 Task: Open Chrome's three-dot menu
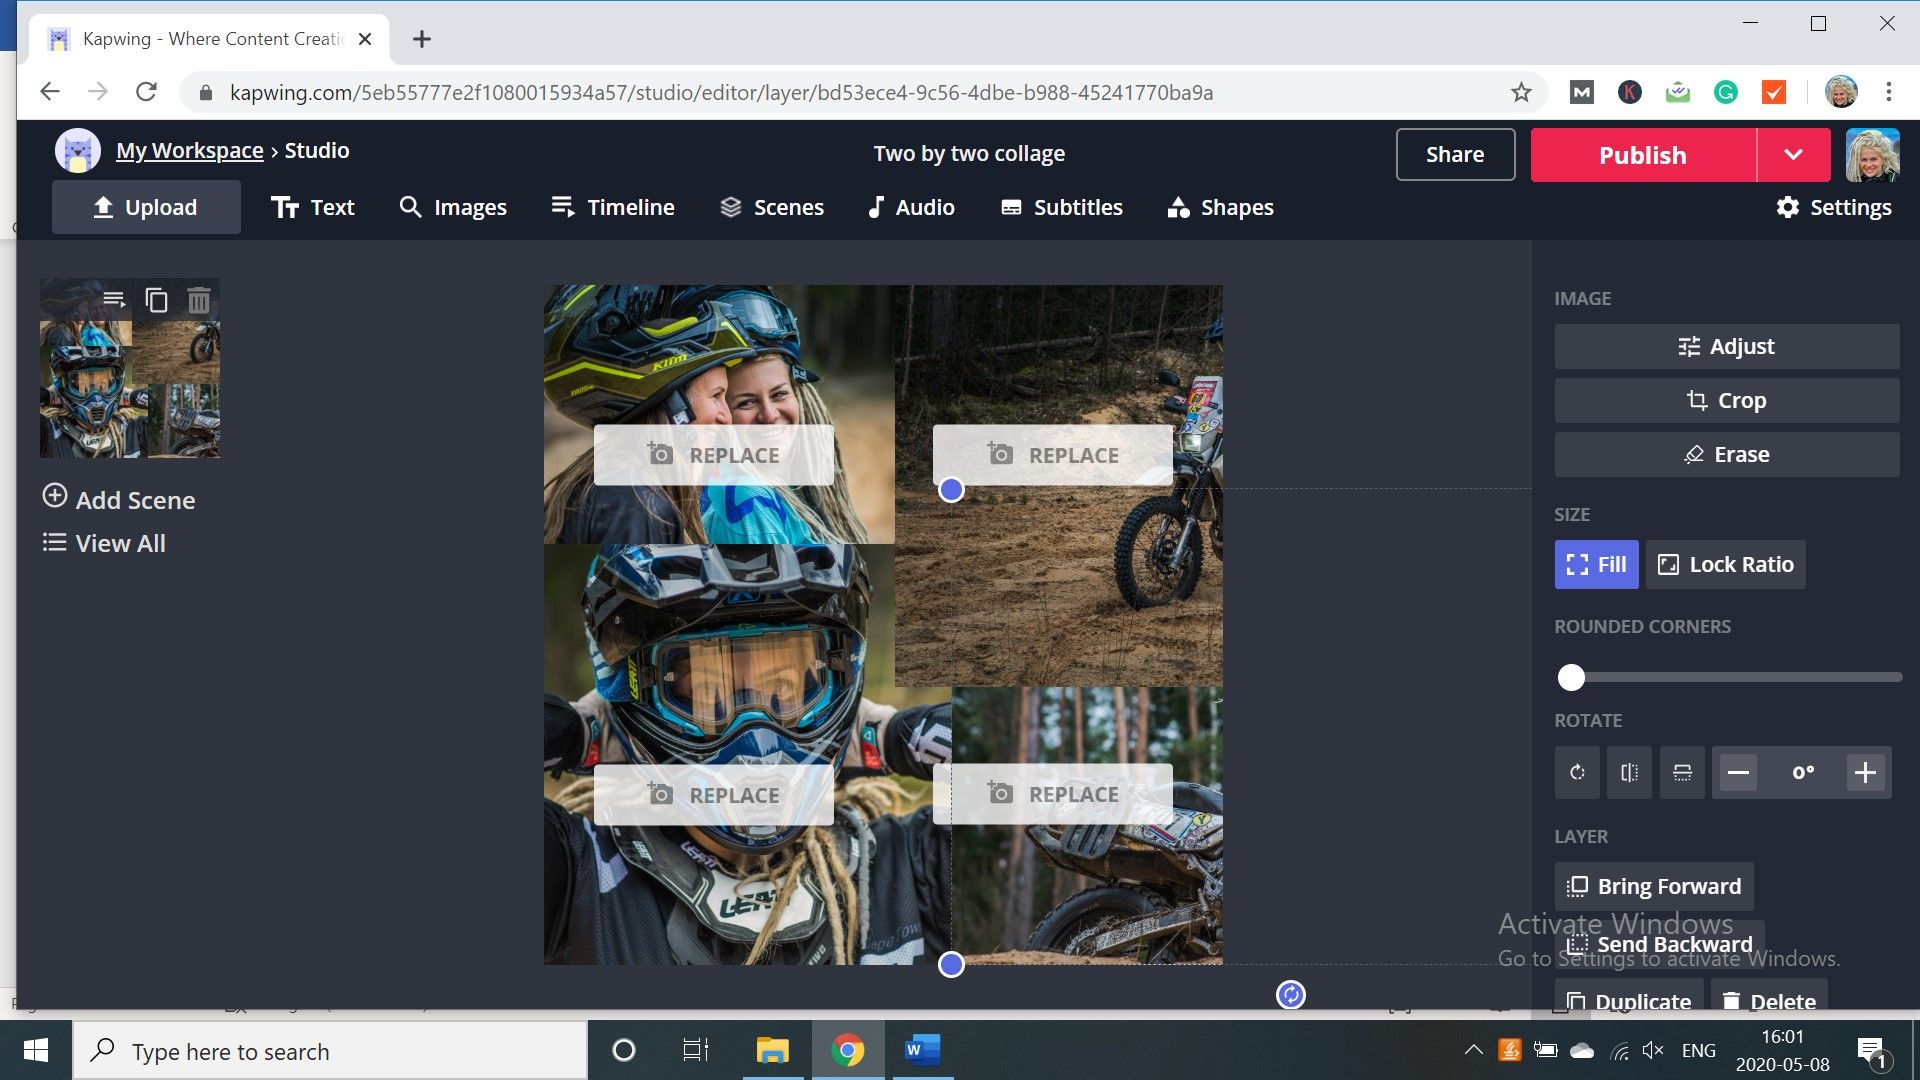pos(1888,92)
